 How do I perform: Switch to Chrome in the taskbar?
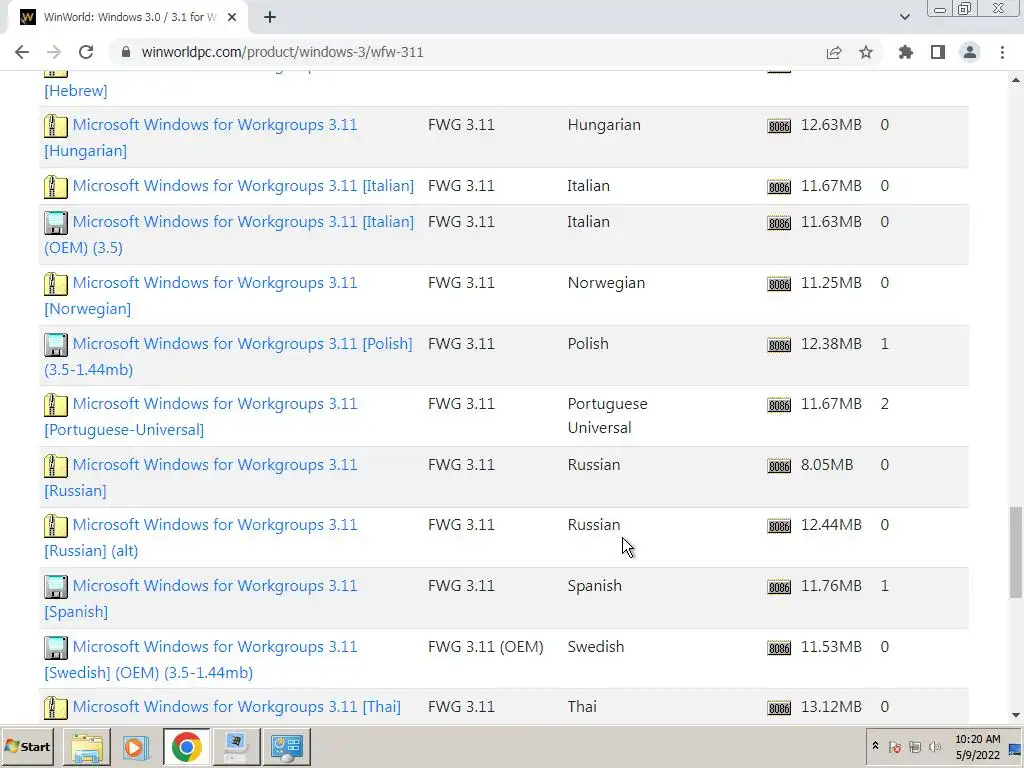click(x=186, y=747)
